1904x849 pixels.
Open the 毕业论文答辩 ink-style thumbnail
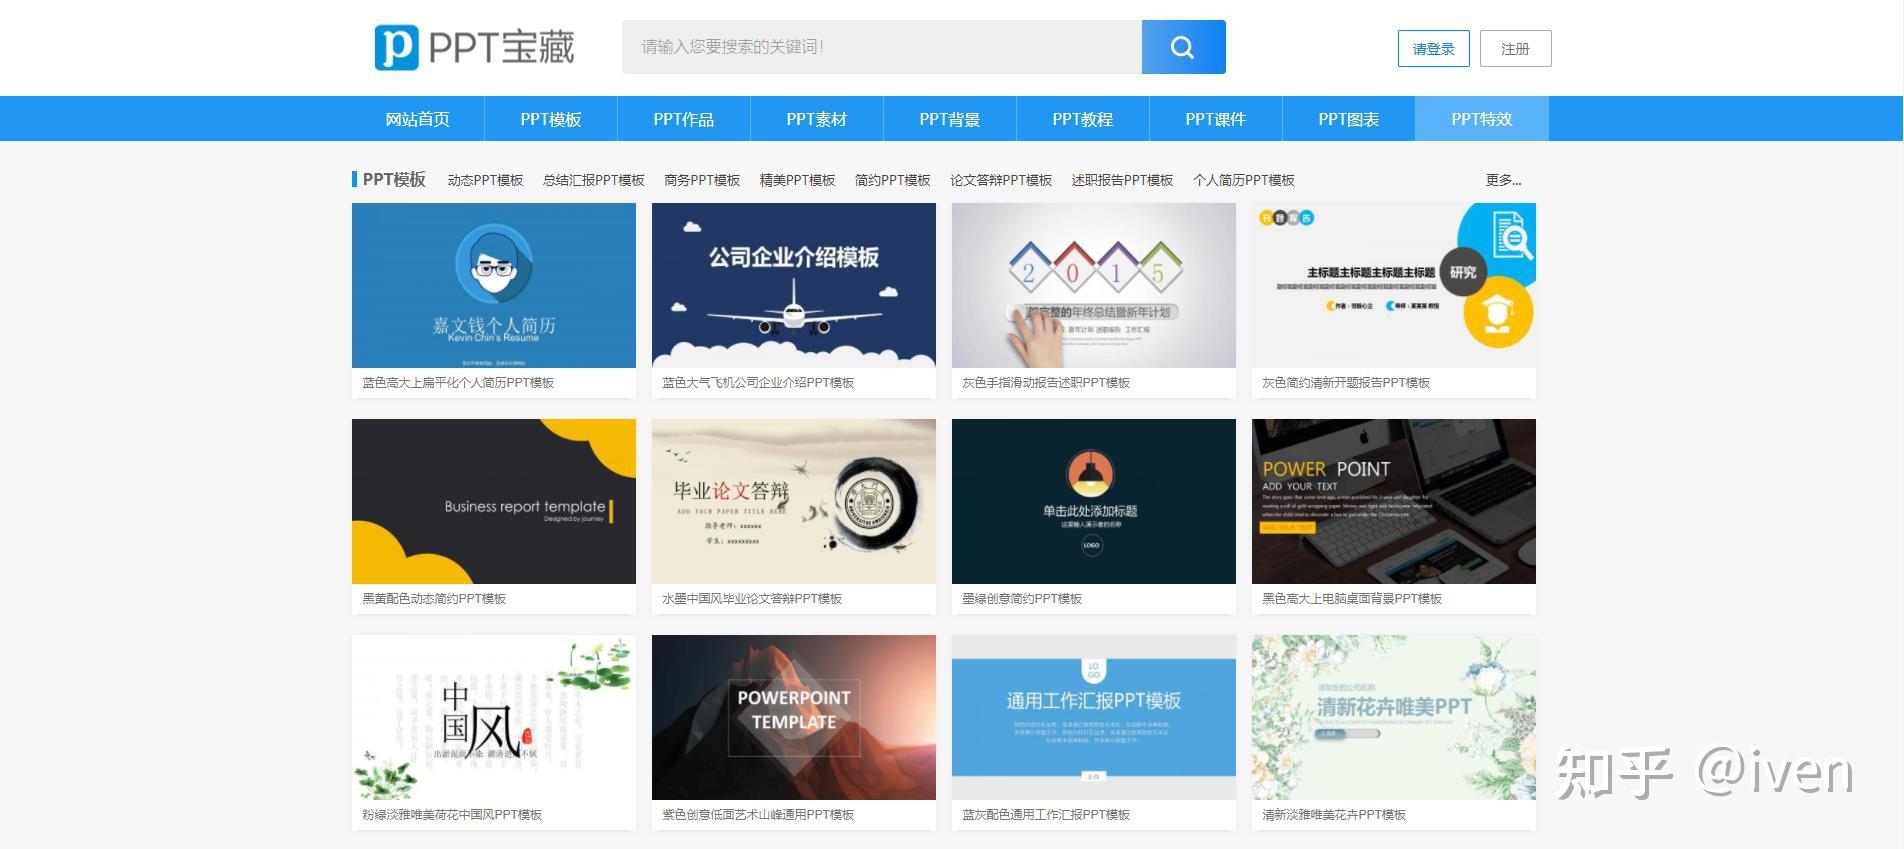(x=794, y=501)
